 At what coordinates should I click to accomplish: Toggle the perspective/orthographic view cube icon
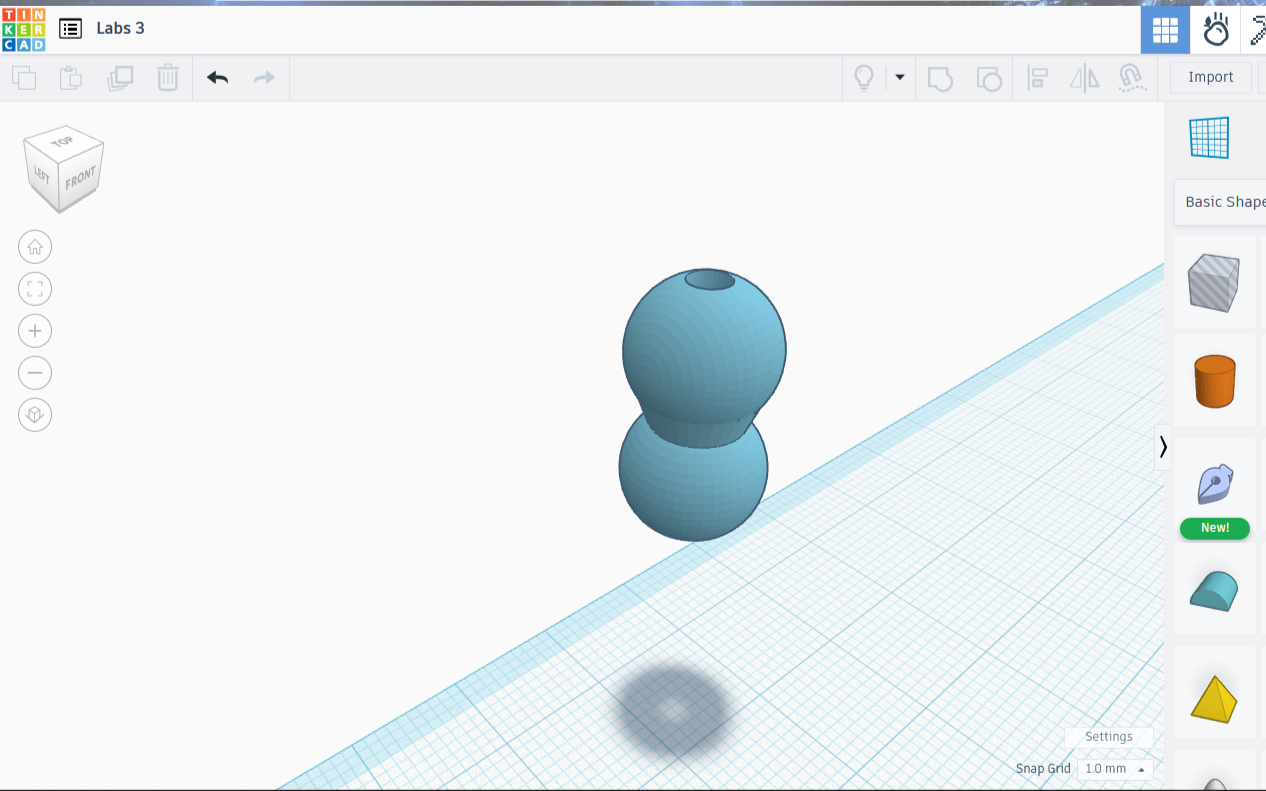point(35,415)
